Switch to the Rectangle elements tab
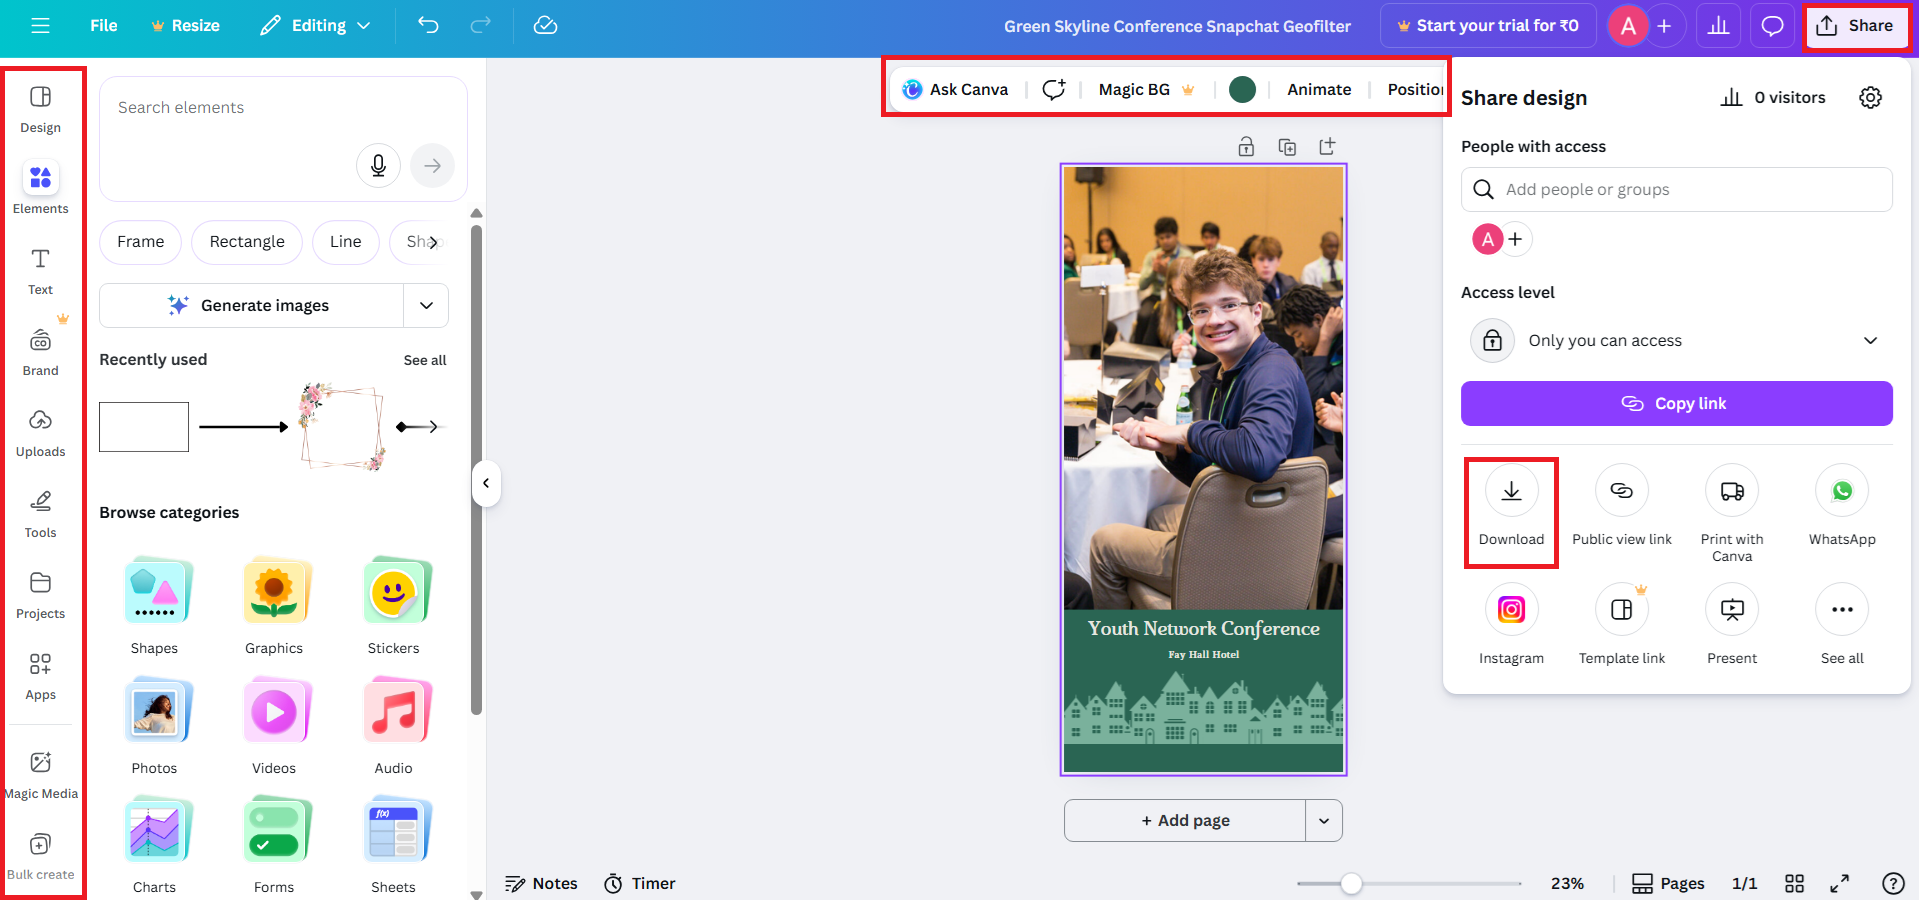Image resolution: width=1919 pixels, height=900 pixels. (x=246, y=242)
